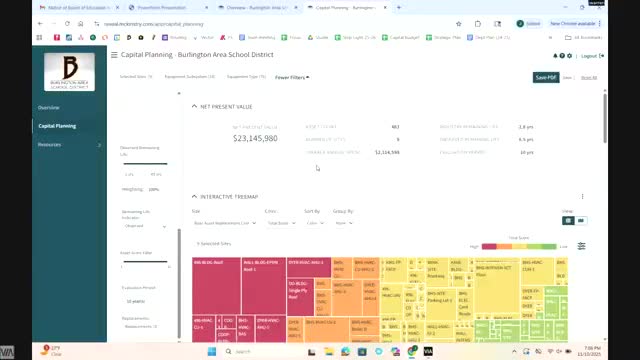Open the help question mark icon
Viewport: 640px width, 360px height.
pyautogui.click(x=562, y=56)
